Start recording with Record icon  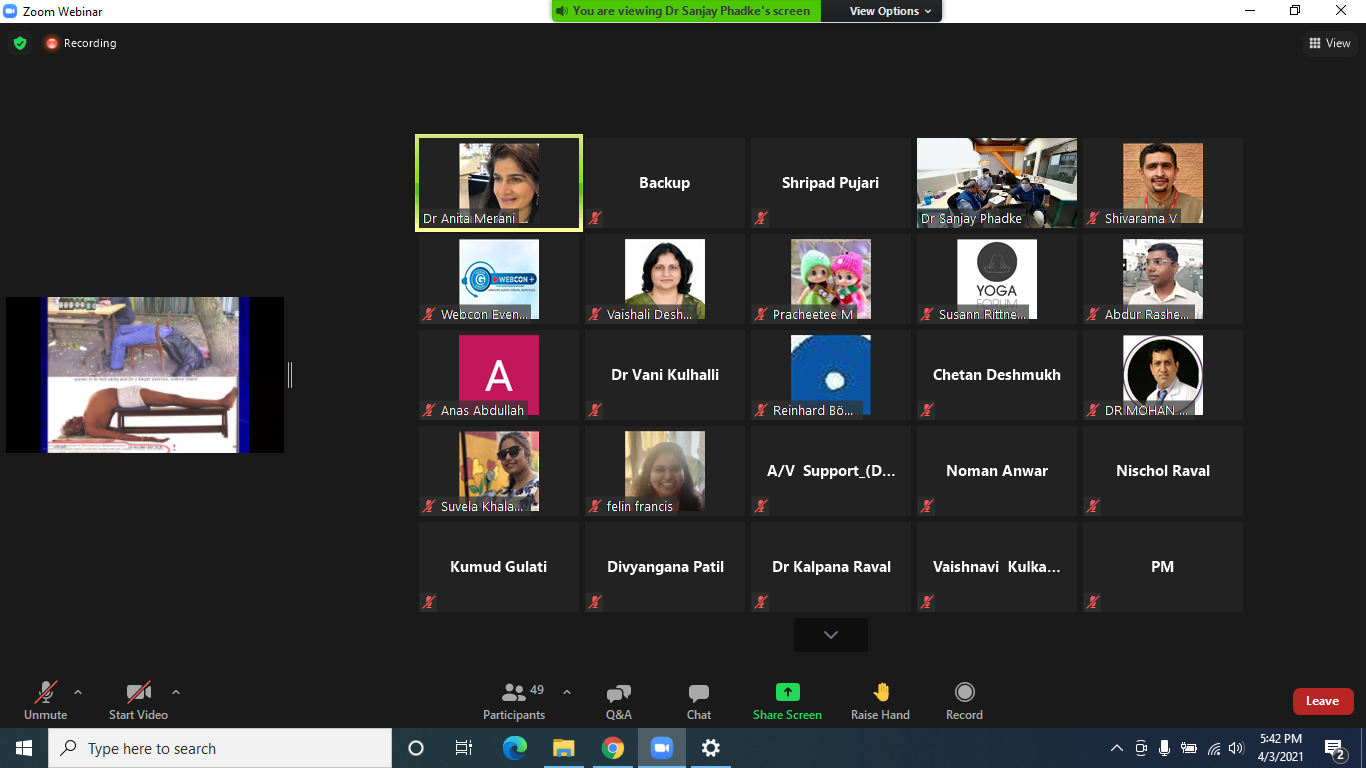click(x=964, y=701)
